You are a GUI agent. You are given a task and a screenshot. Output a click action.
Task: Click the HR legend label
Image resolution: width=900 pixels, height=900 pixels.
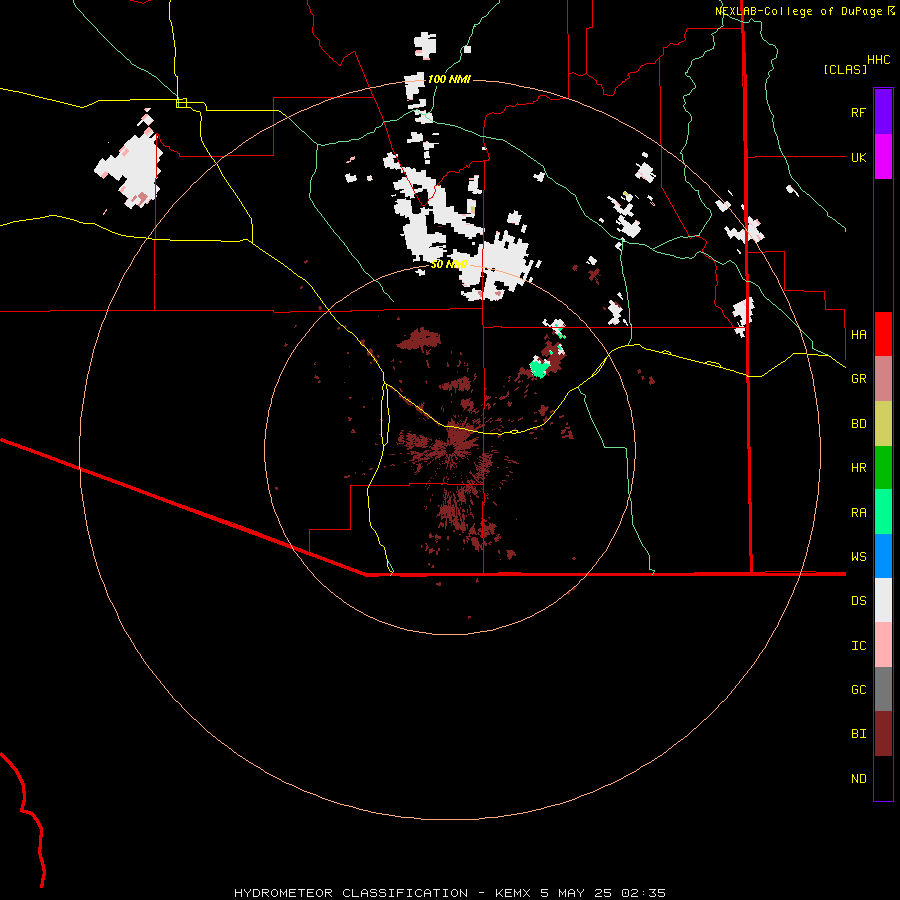point(858,468)
